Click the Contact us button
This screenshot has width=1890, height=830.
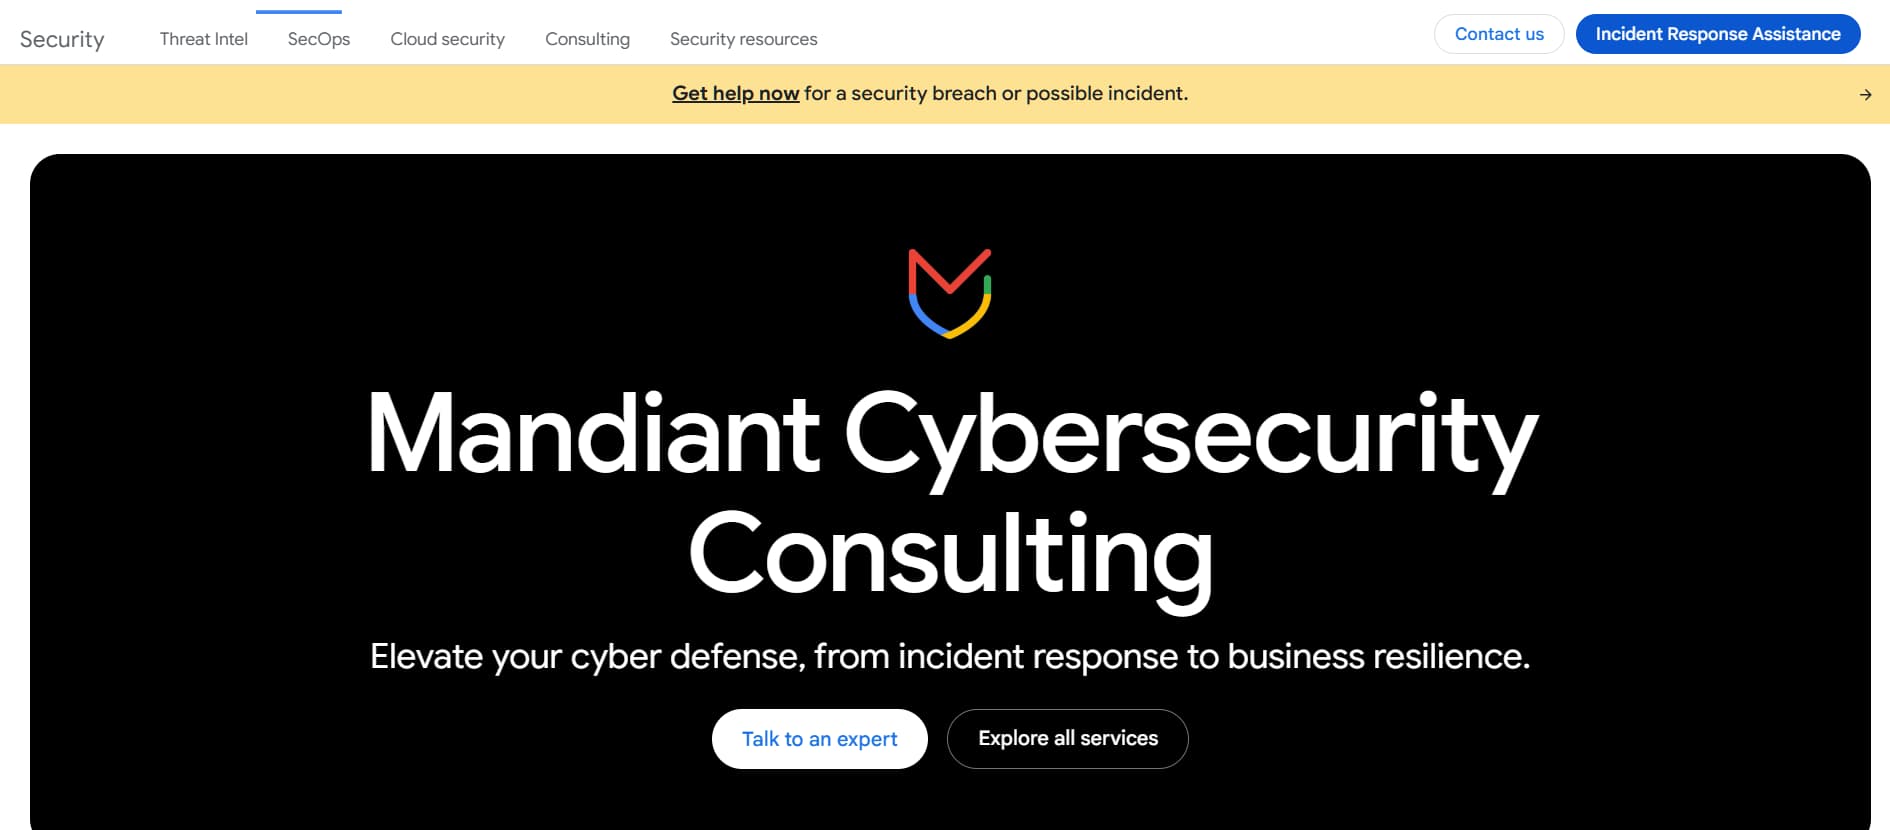1498,33
